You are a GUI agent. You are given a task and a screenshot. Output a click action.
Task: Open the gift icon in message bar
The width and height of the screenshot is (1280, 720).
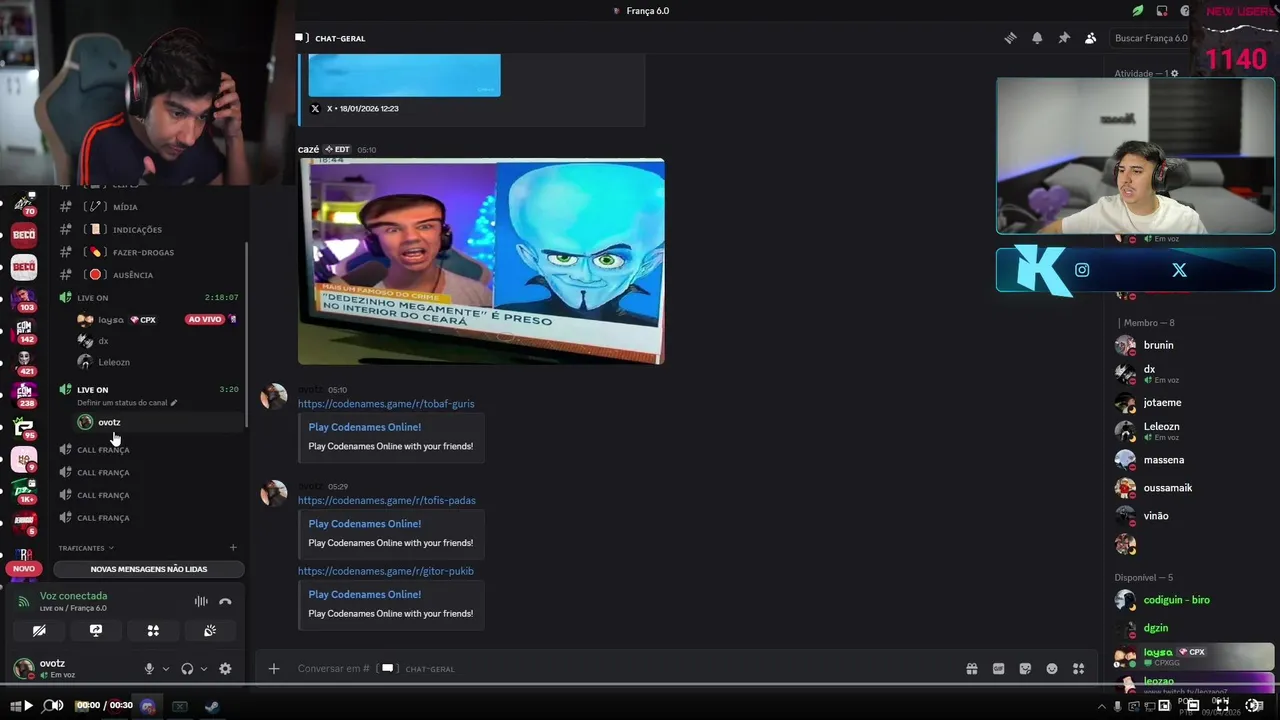971,669
